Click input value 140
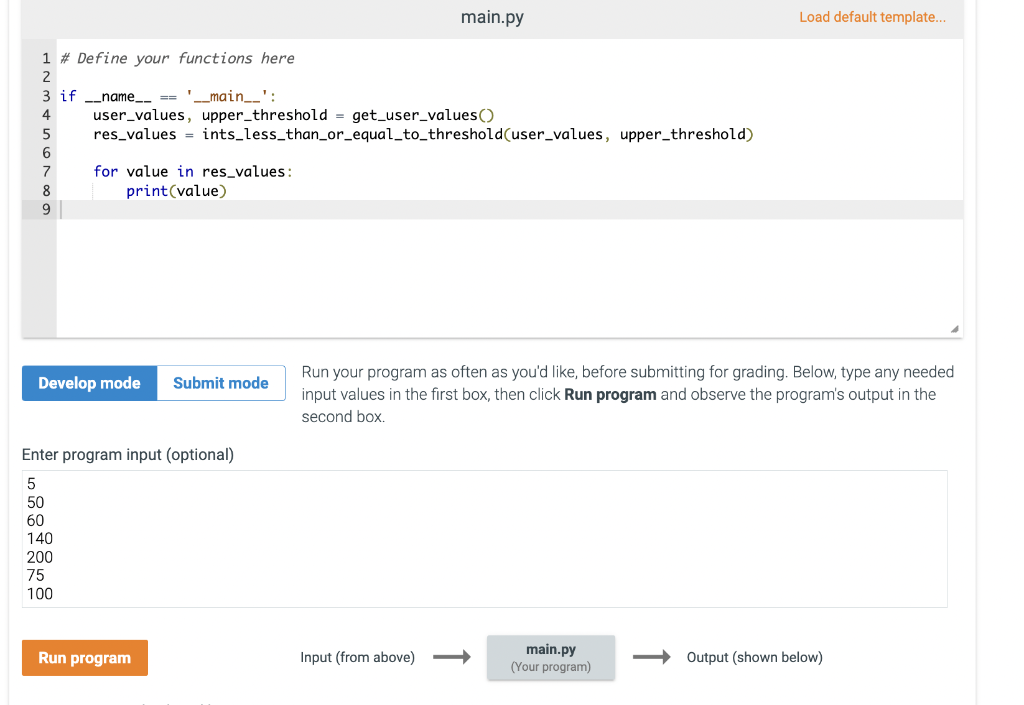This screenshot has height=705, width=1024. coord(40,539)
